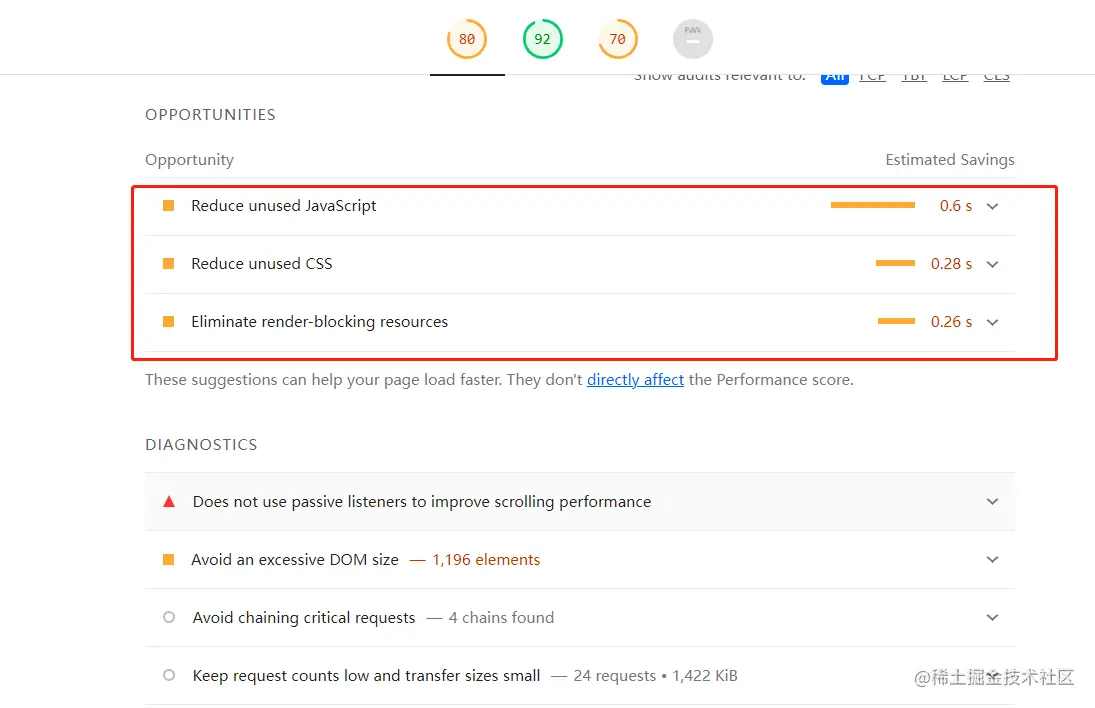
Task: Click the Reduce unused CSS audit title
Action: 262,264
